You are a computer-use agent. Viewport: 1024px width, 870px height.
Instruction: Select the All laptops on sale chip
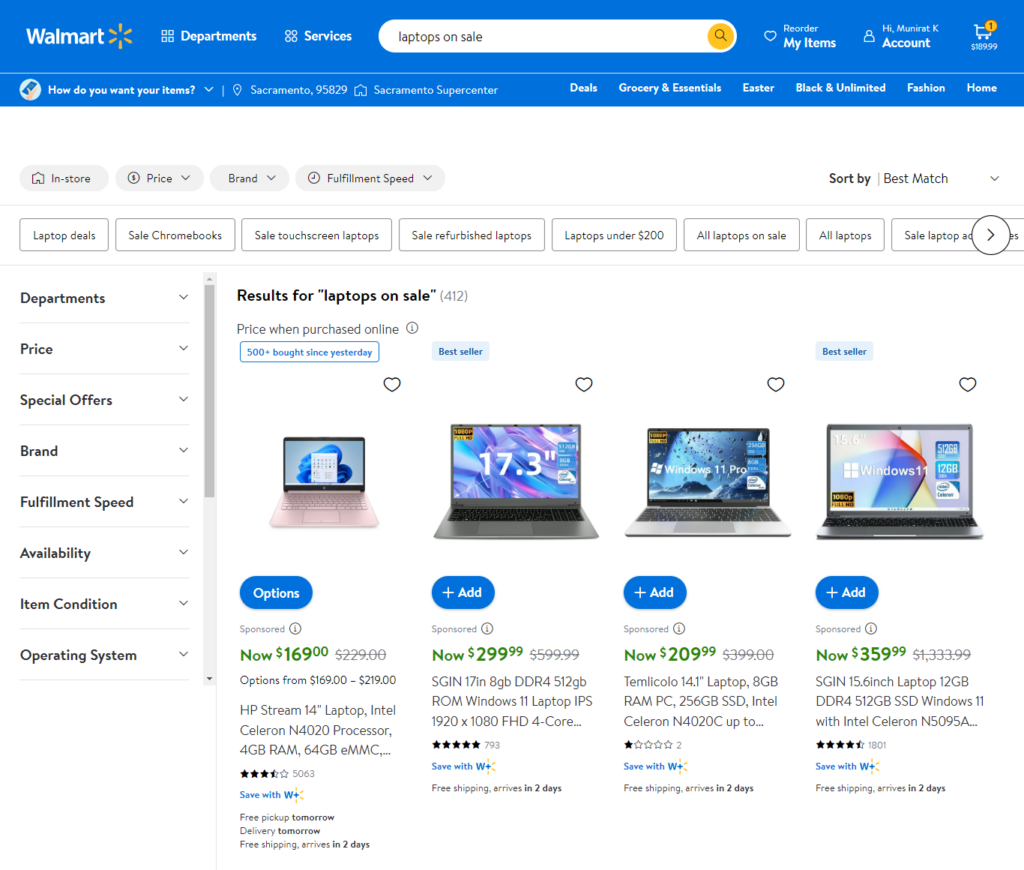pos(741,235)
